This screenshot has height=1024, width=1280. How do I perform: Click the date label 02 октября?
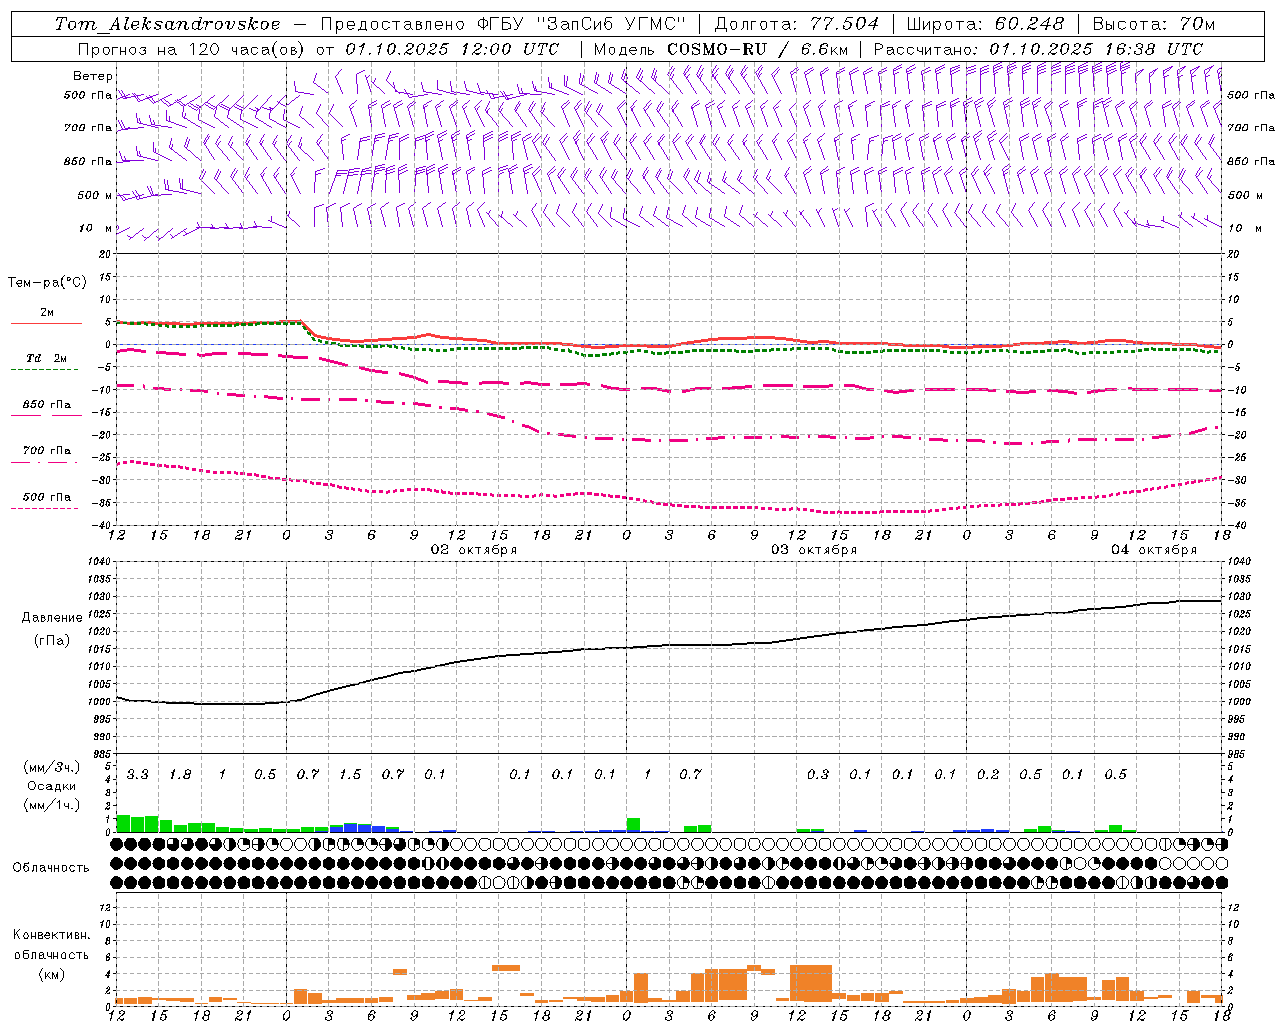coord(474,550)
